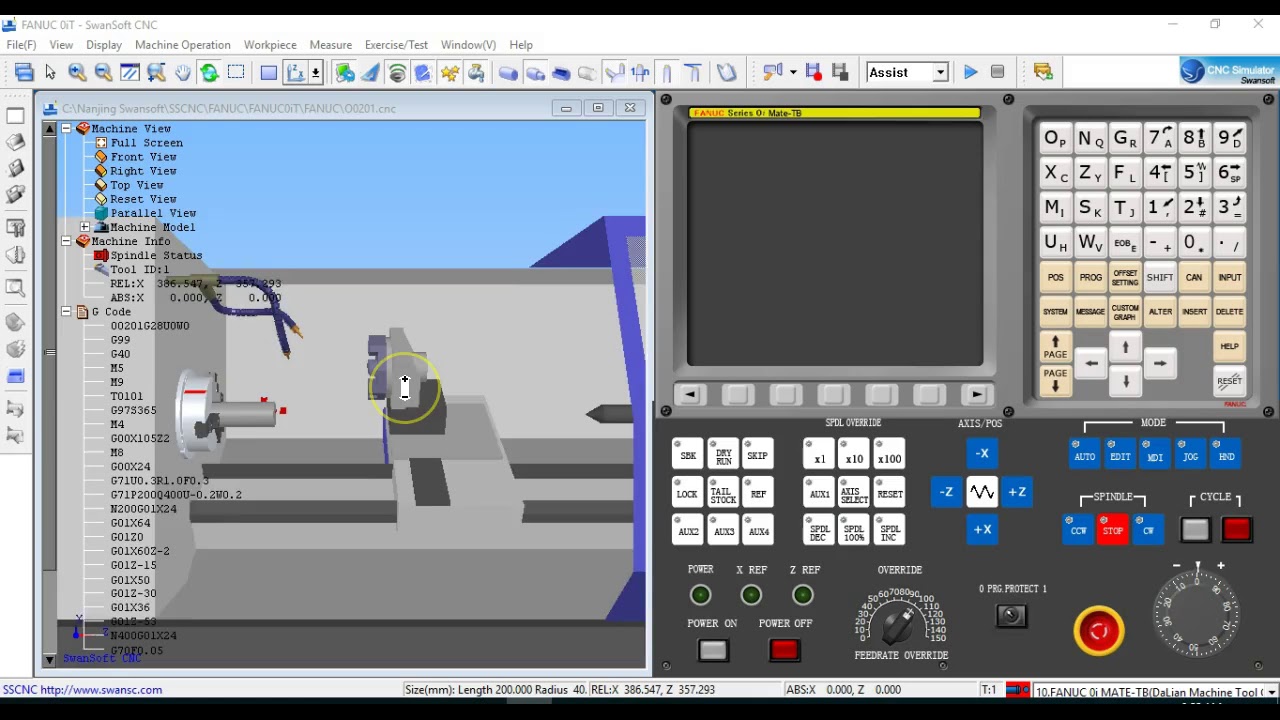Open the Workpiece menu
Screen dimensions: 1280x720
(270, 45)
